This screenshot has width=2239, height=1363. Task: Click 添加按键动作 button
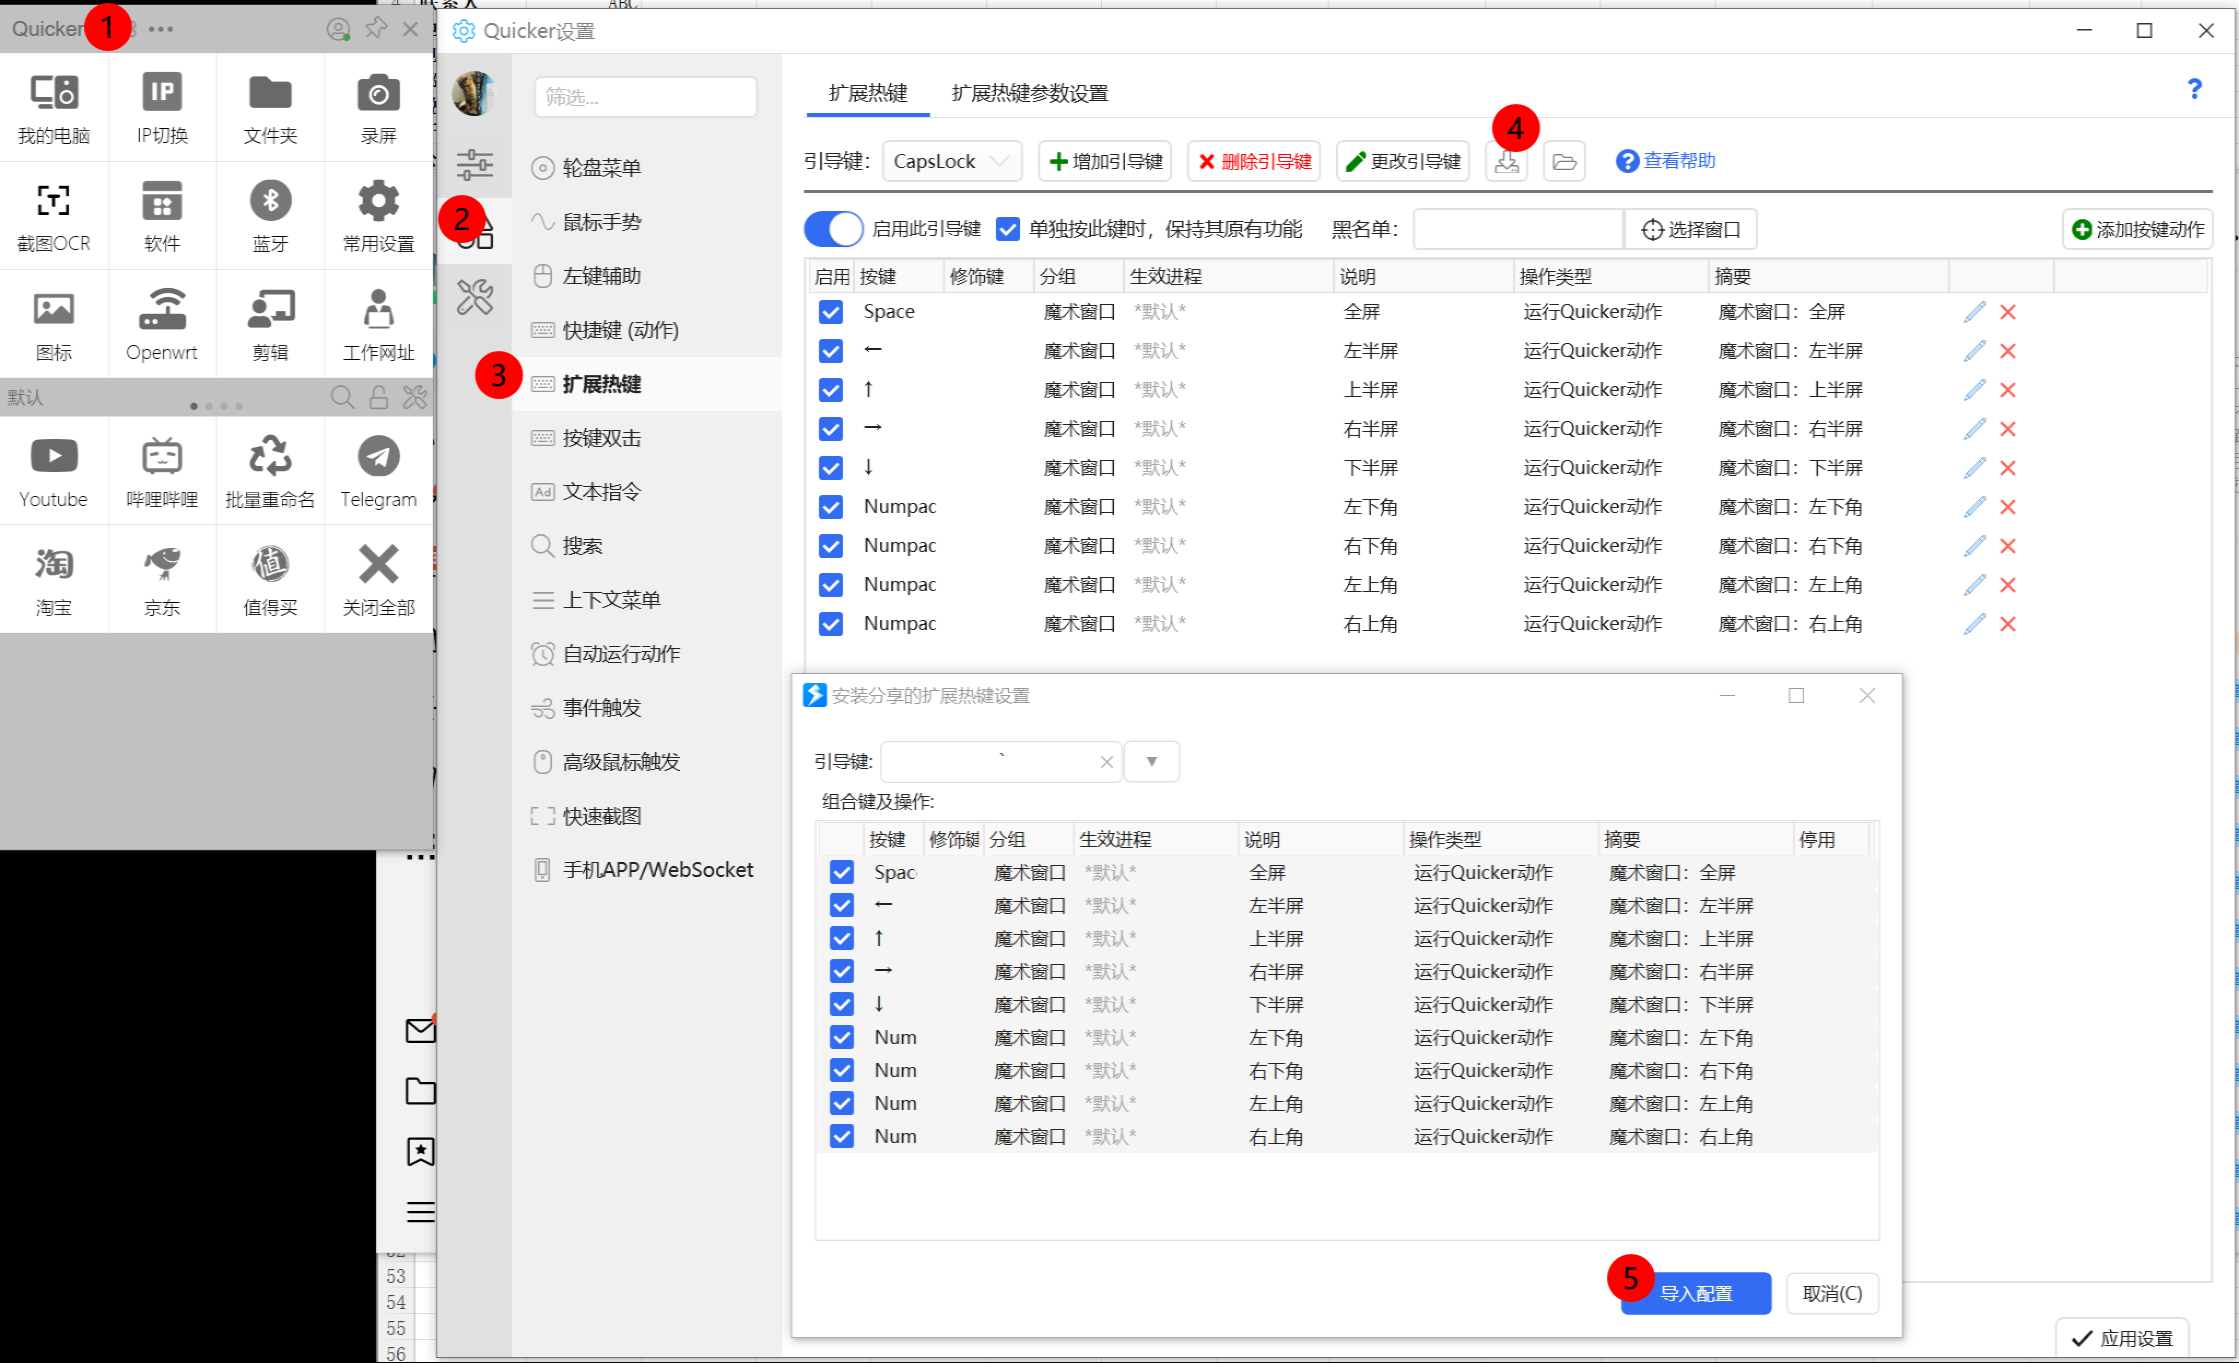[2138, 229]
